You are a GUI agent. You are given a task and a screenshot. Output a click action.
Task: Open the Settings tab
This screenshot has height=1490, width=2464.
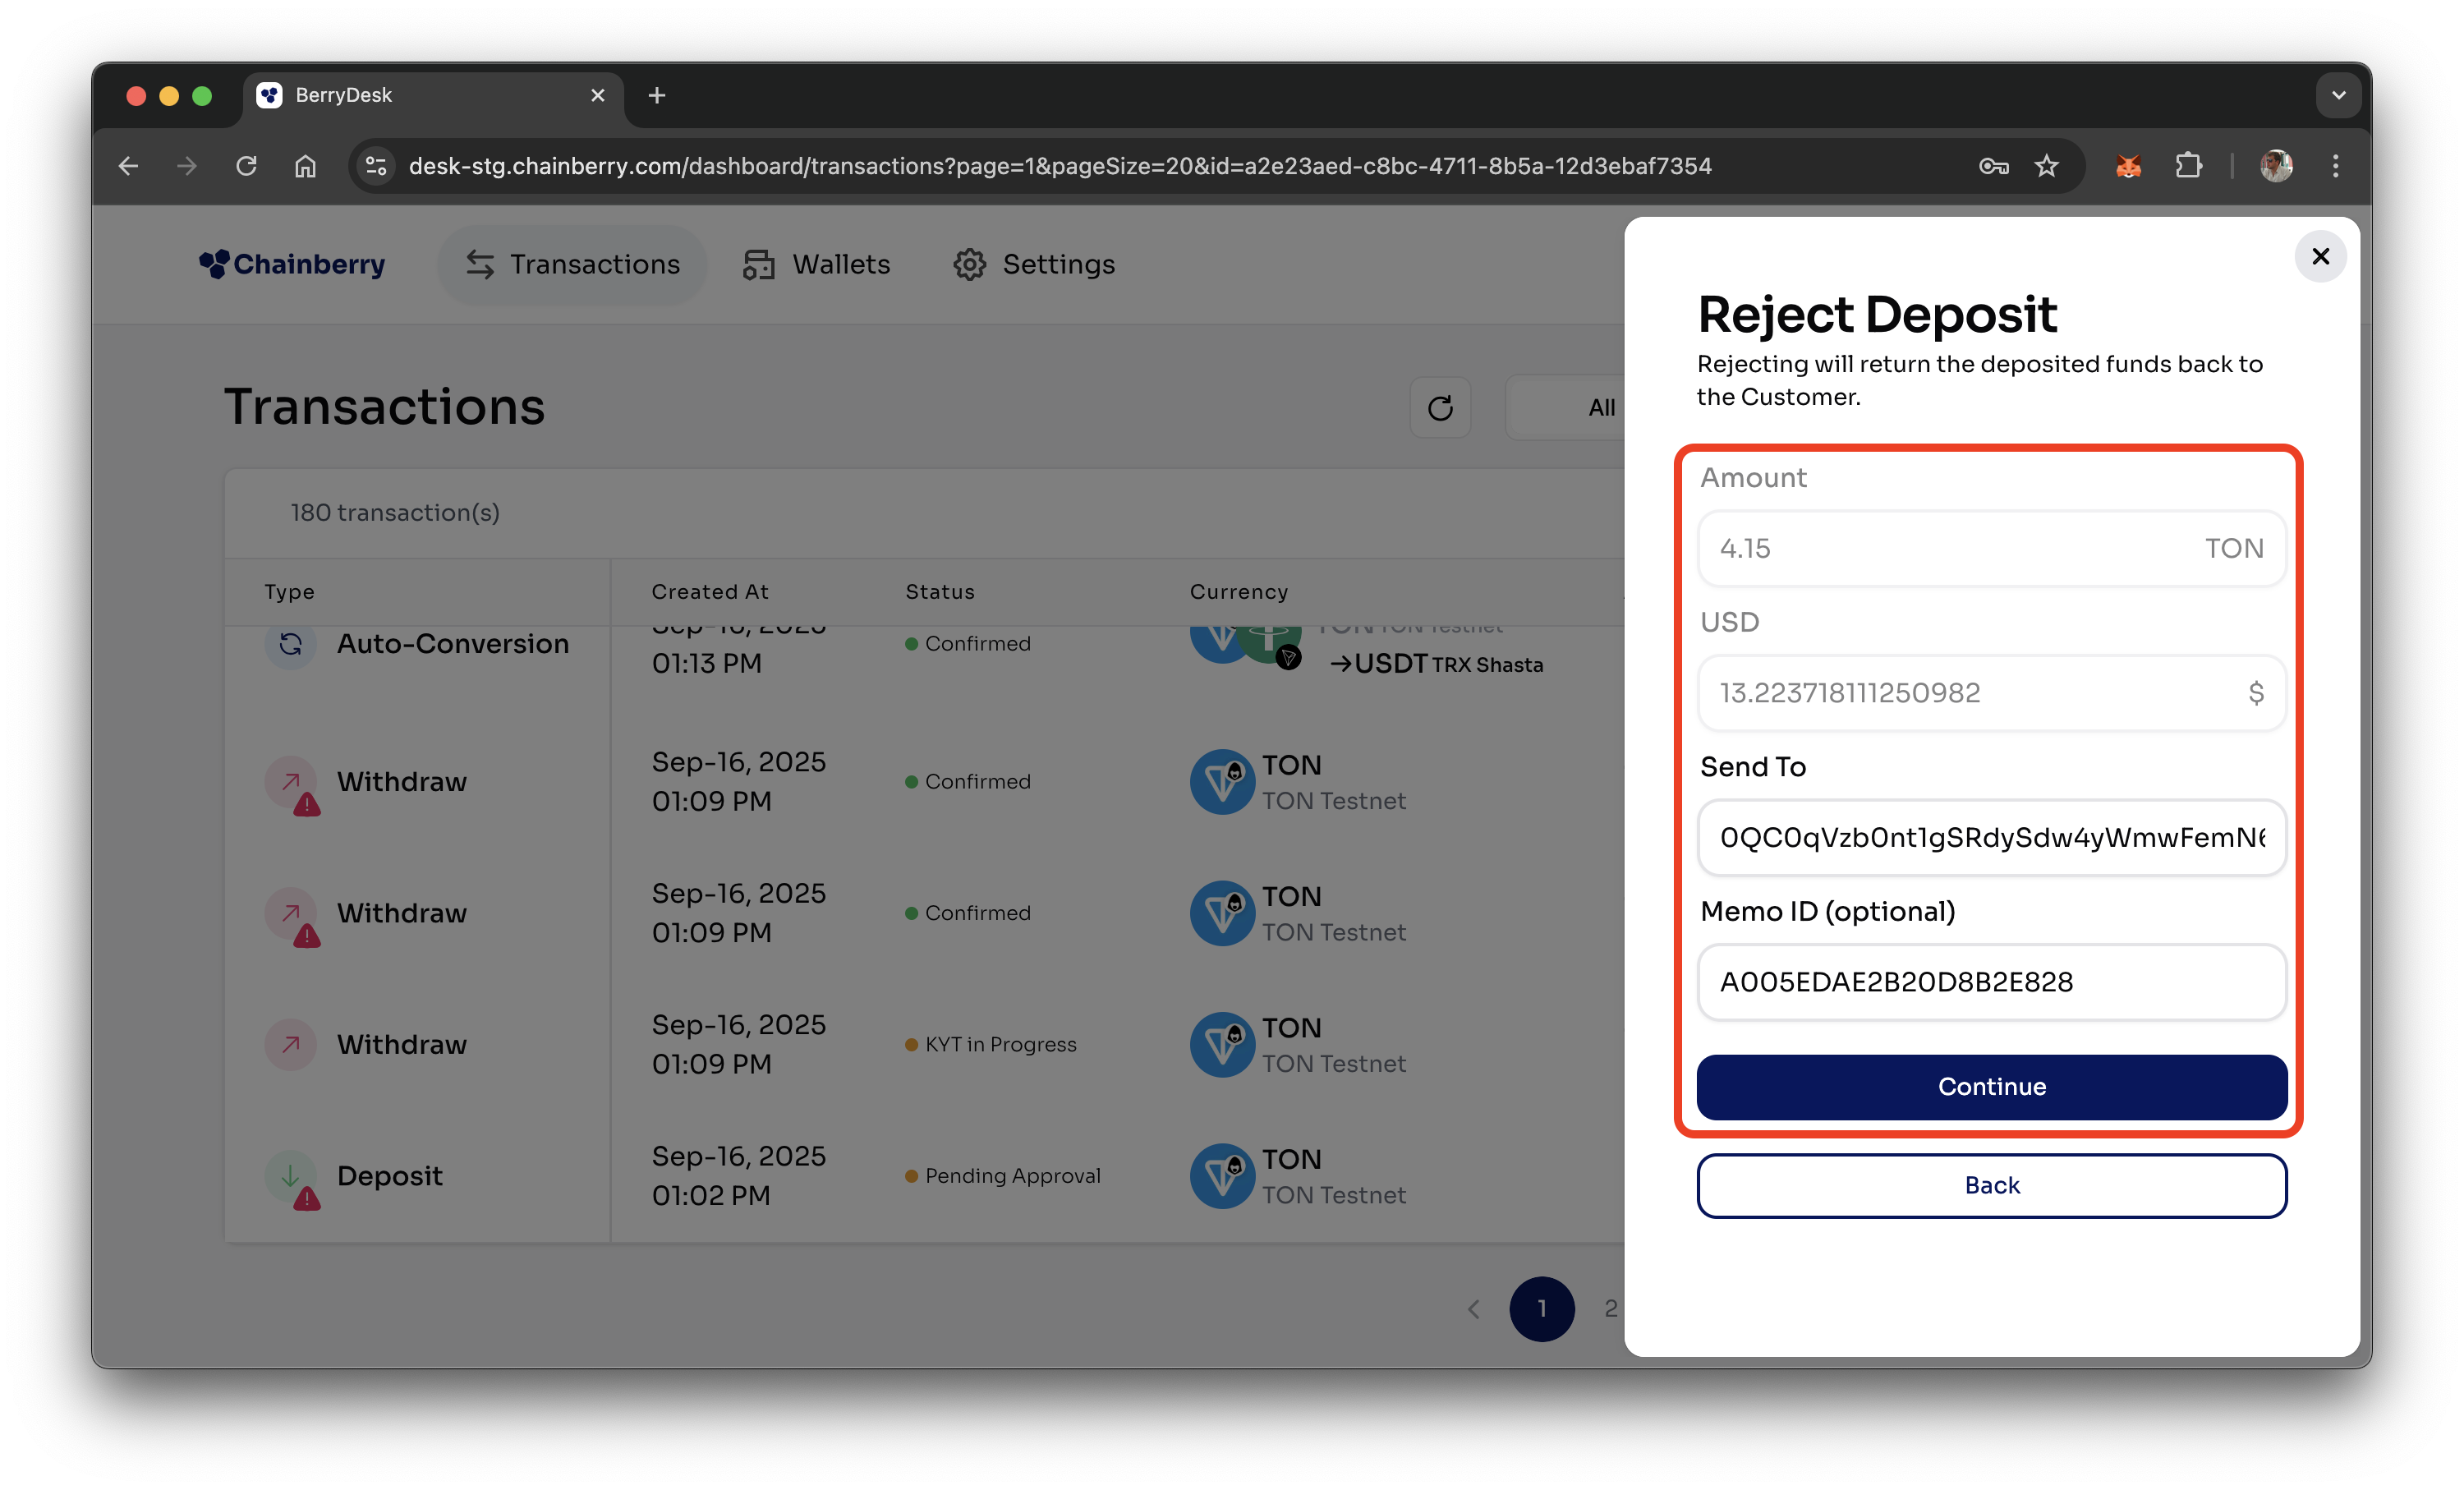[1034, 264]
